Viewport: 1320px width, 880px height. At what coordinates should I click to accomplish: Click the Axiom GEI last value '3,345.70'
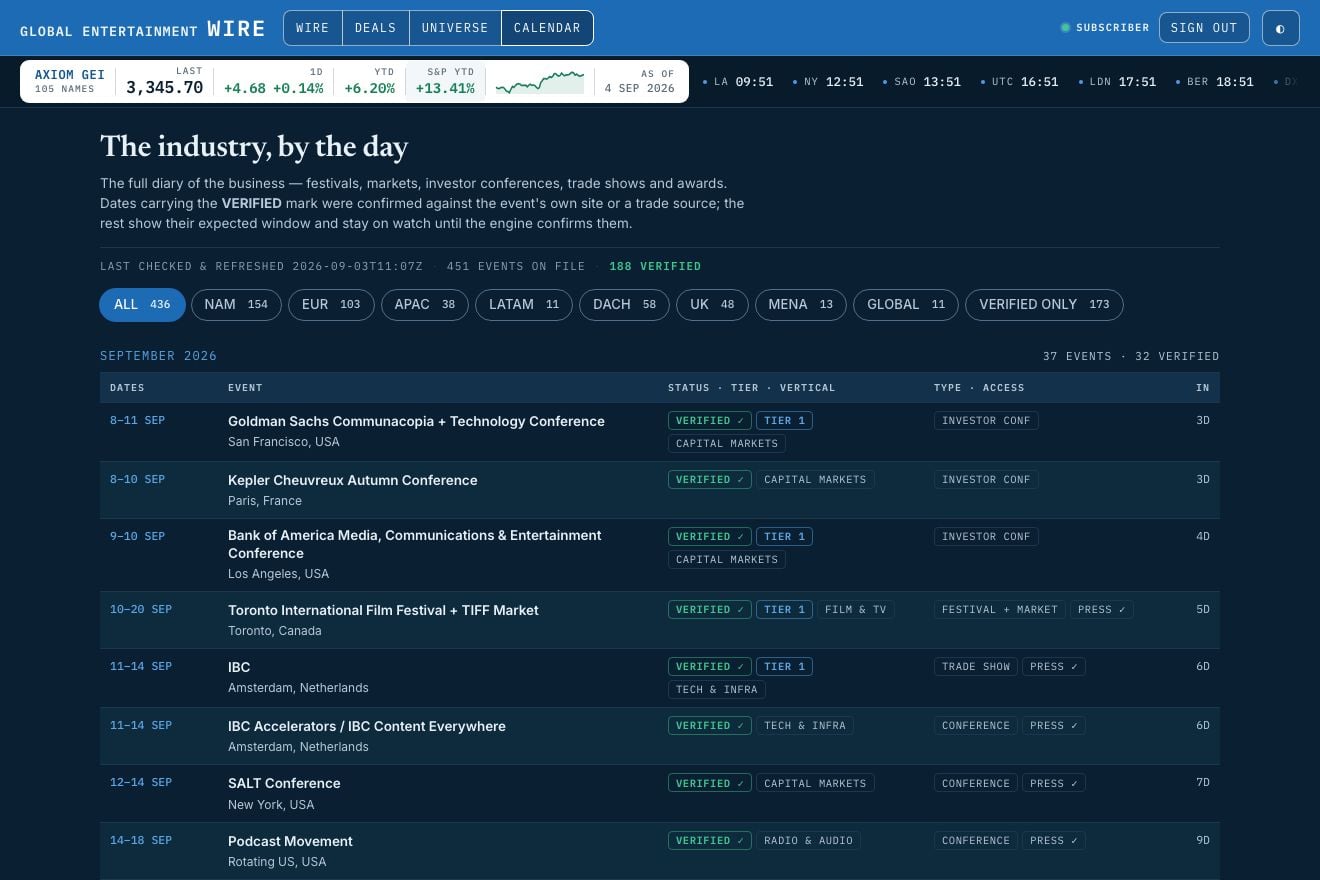[x=165, y=88]
